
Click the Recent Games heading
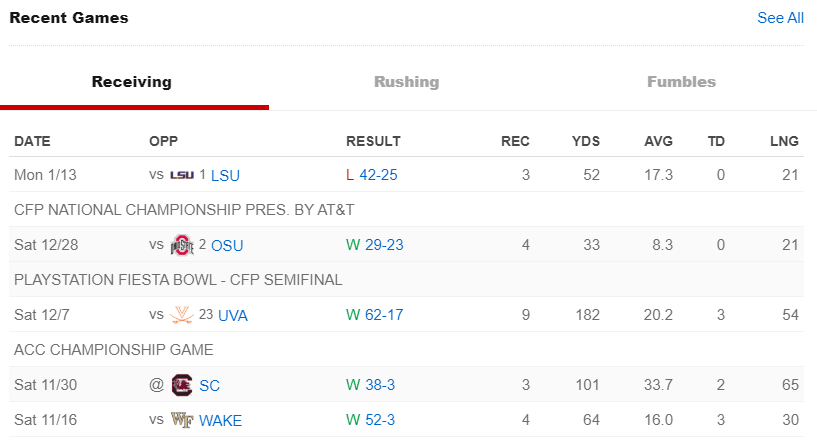click(x=69, y=18)
